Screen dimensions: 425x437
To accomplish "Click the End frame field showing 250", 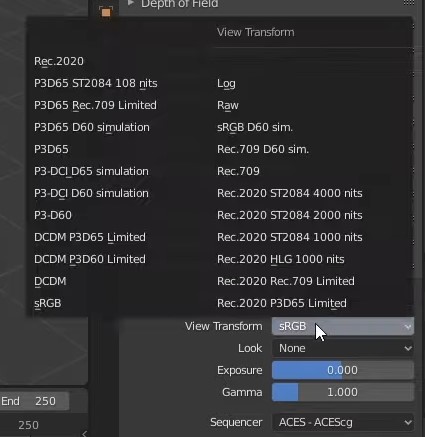I will pyautogui.click(x=34, y=401).
